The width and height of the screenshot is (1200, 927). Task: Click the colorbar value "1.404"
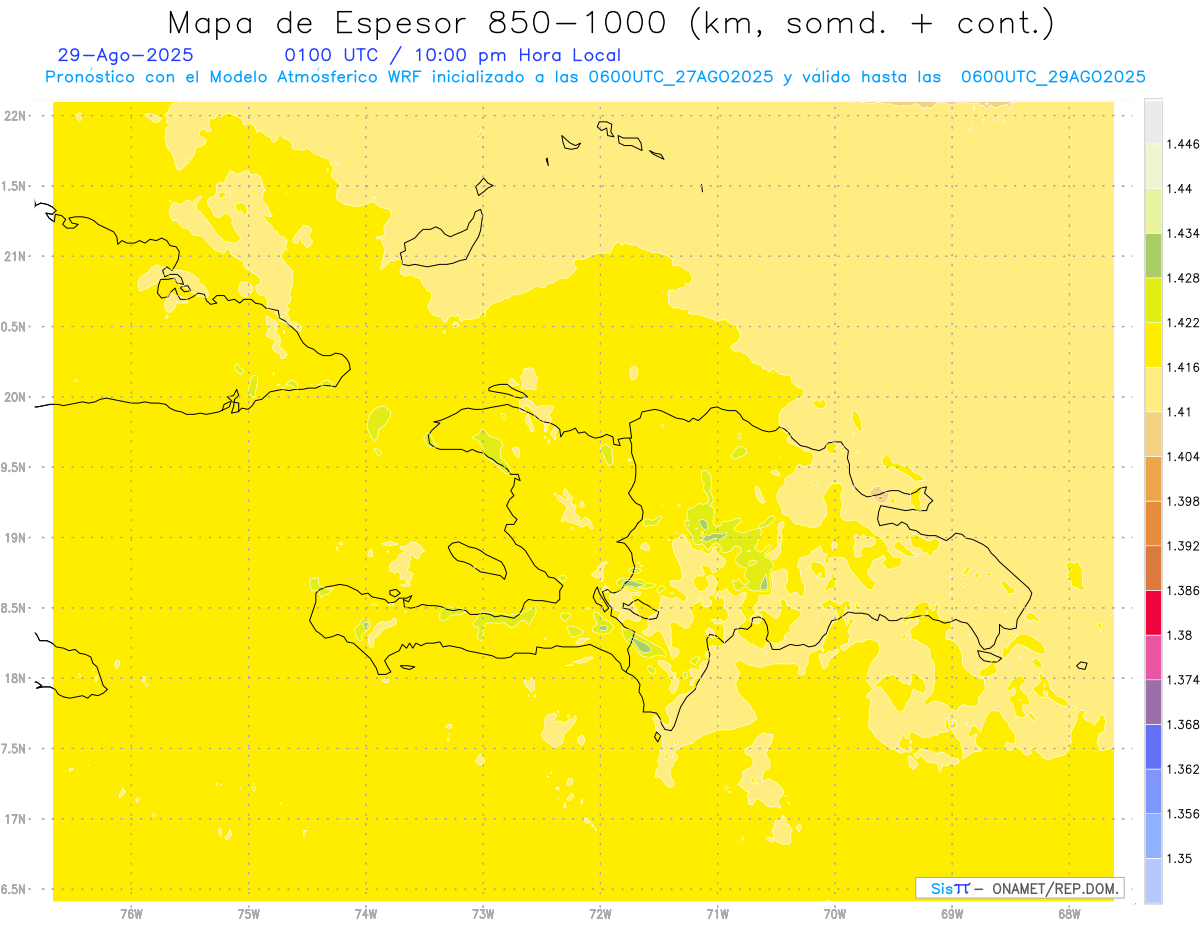(x=1184, y=457)
